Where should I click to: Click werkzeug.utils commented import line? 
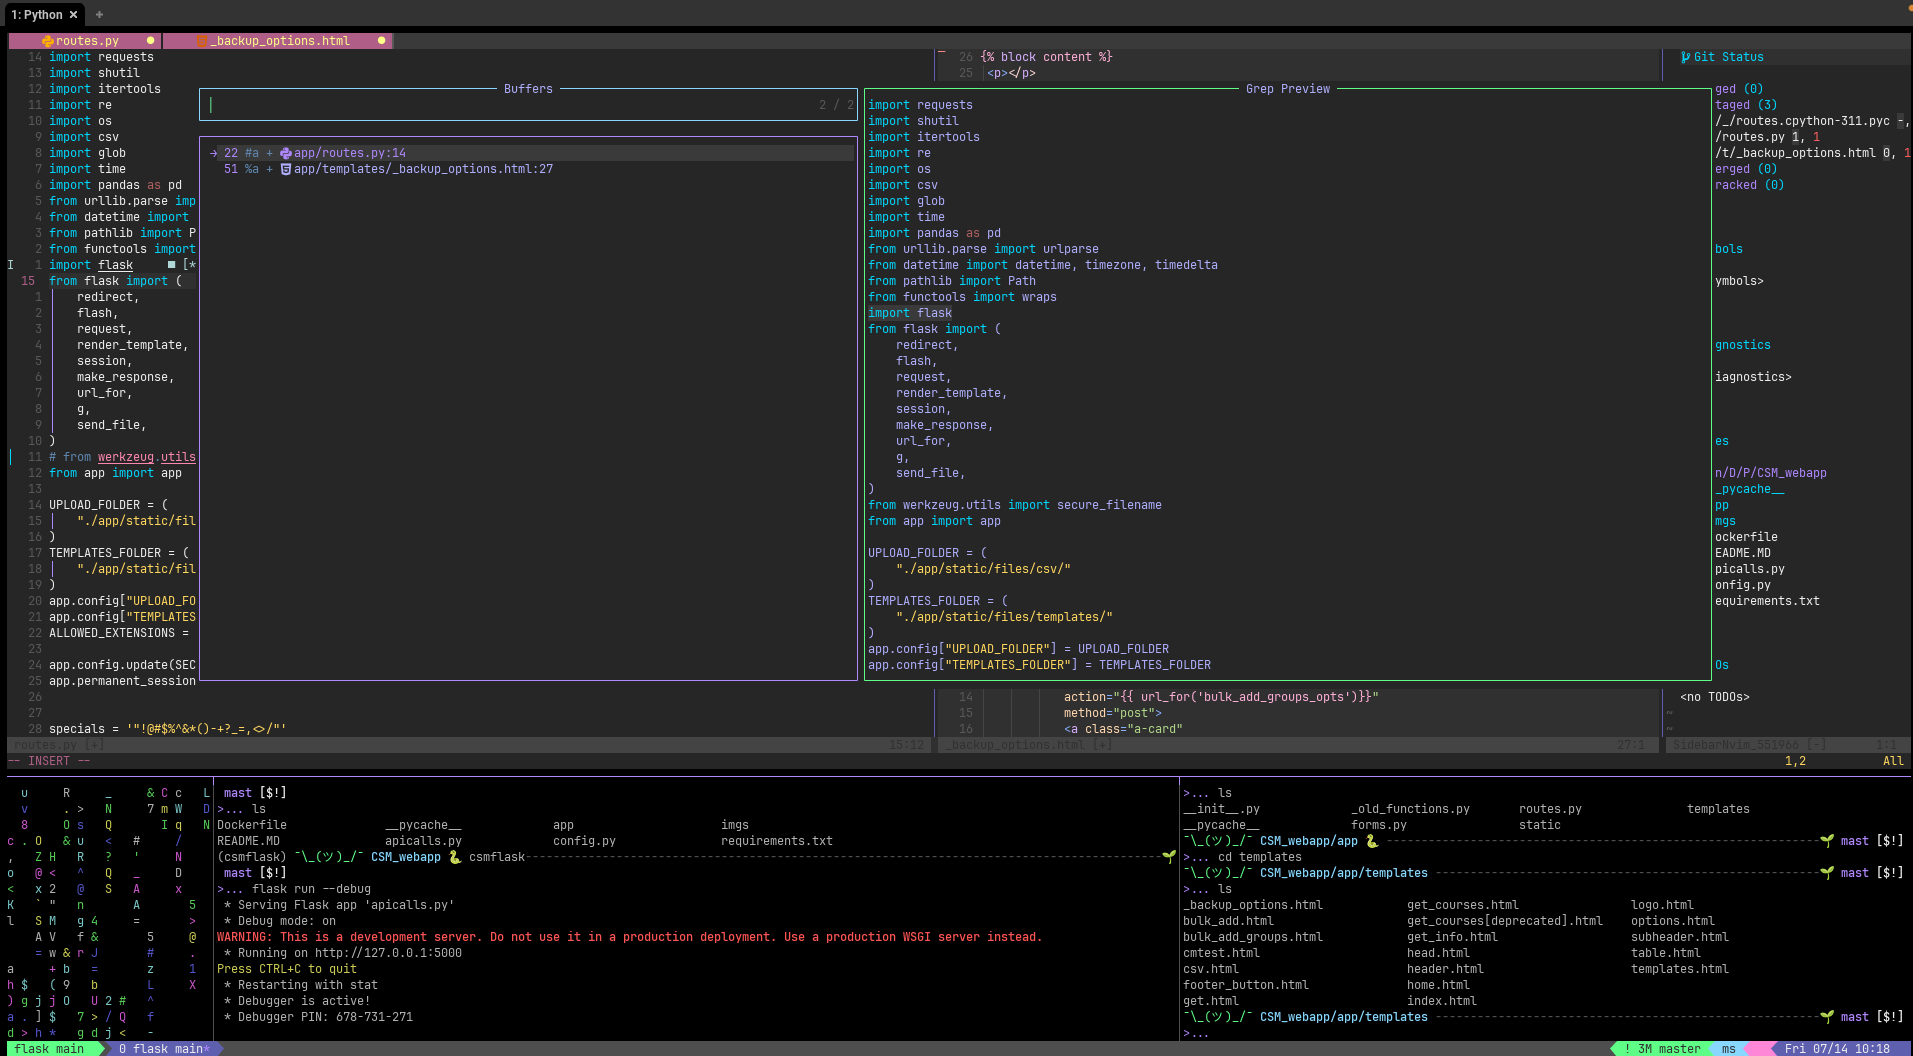(x=122, y=457)
